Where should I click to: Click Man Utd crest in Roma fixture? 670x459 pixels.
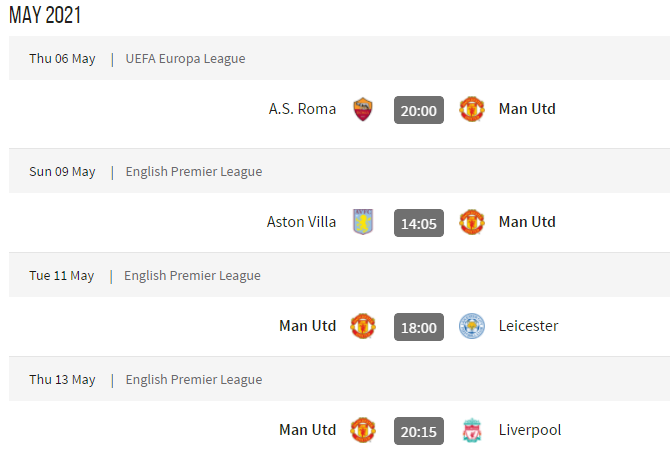pyautogui.click(x=472, y=109)
